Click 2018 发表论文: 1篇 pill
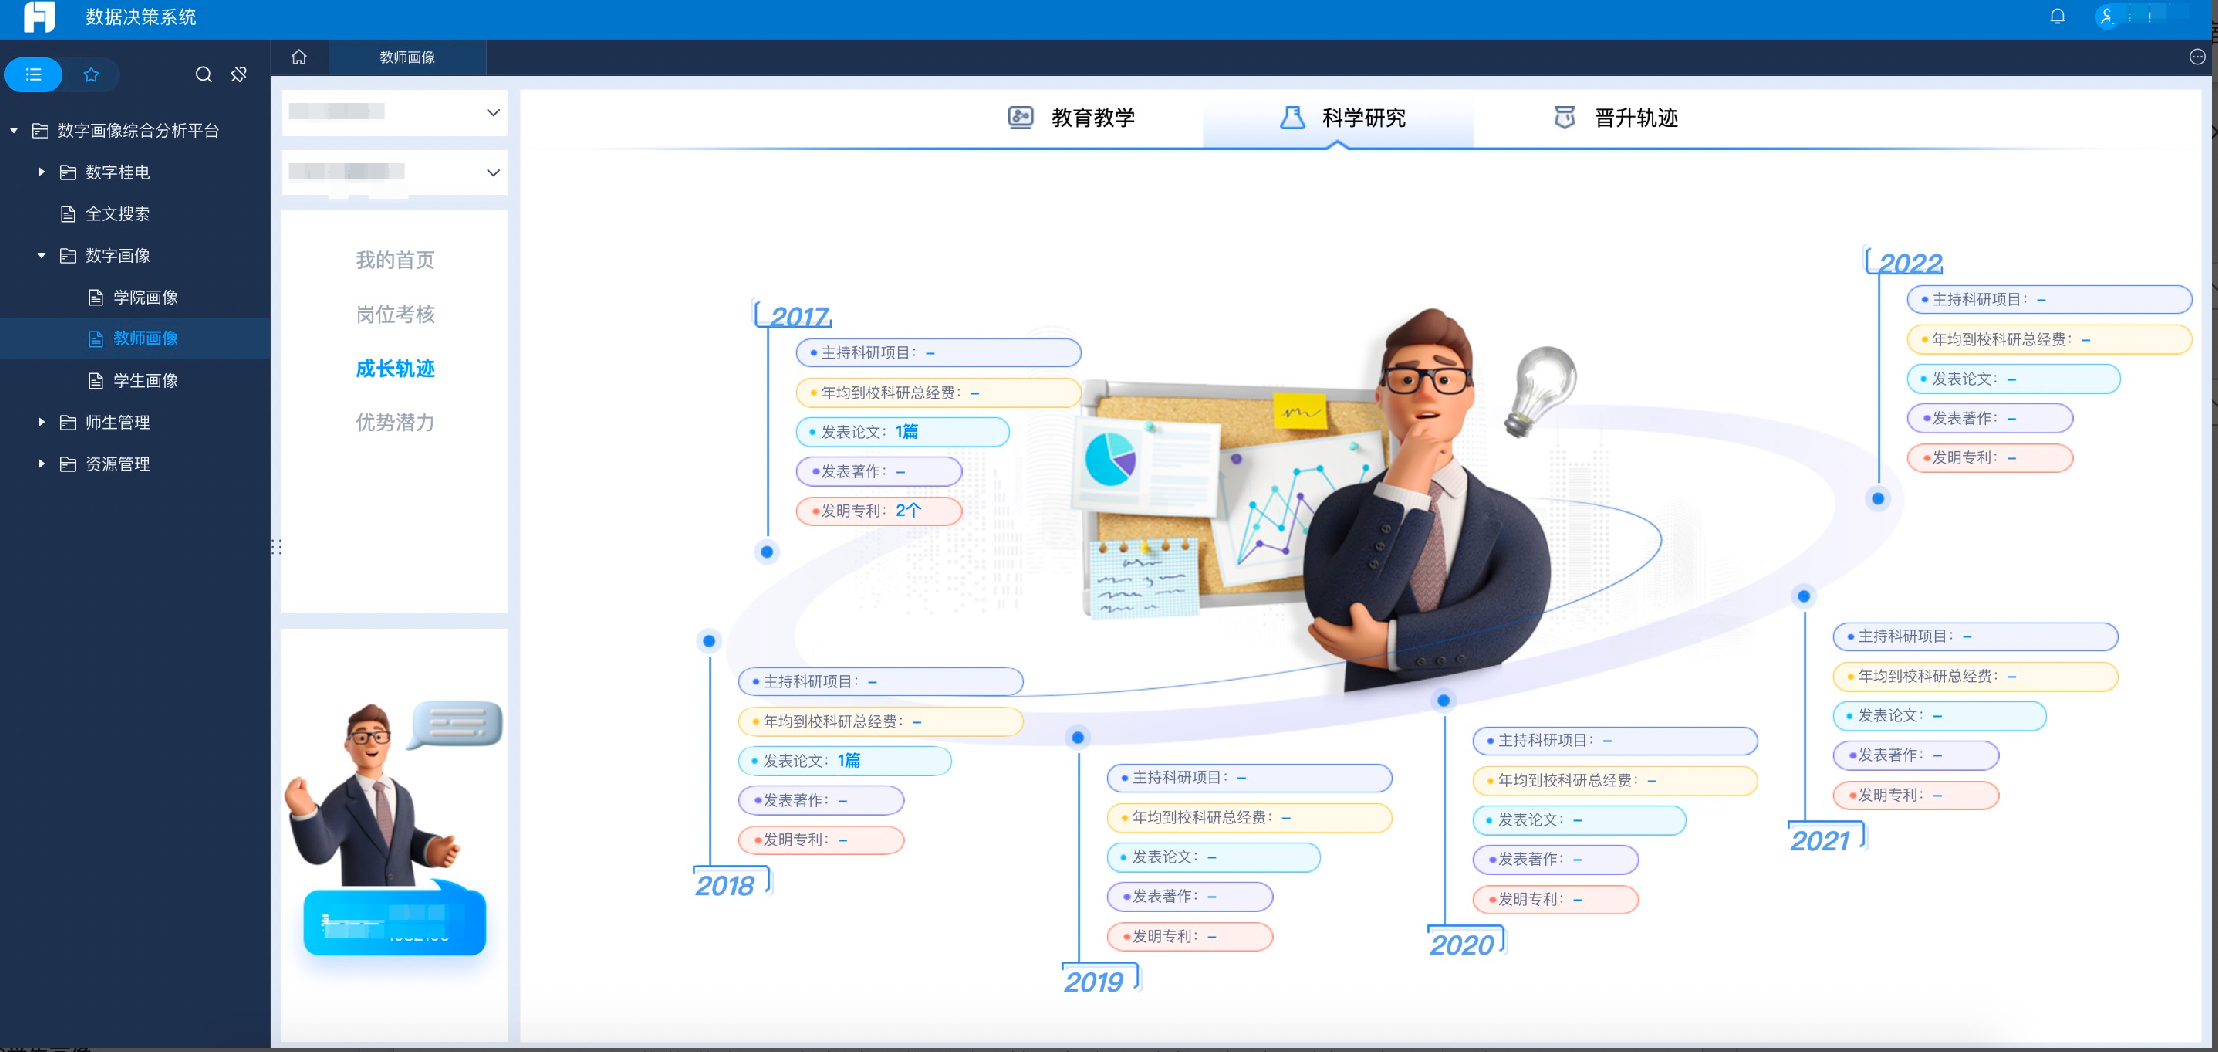 click(845, 761)
